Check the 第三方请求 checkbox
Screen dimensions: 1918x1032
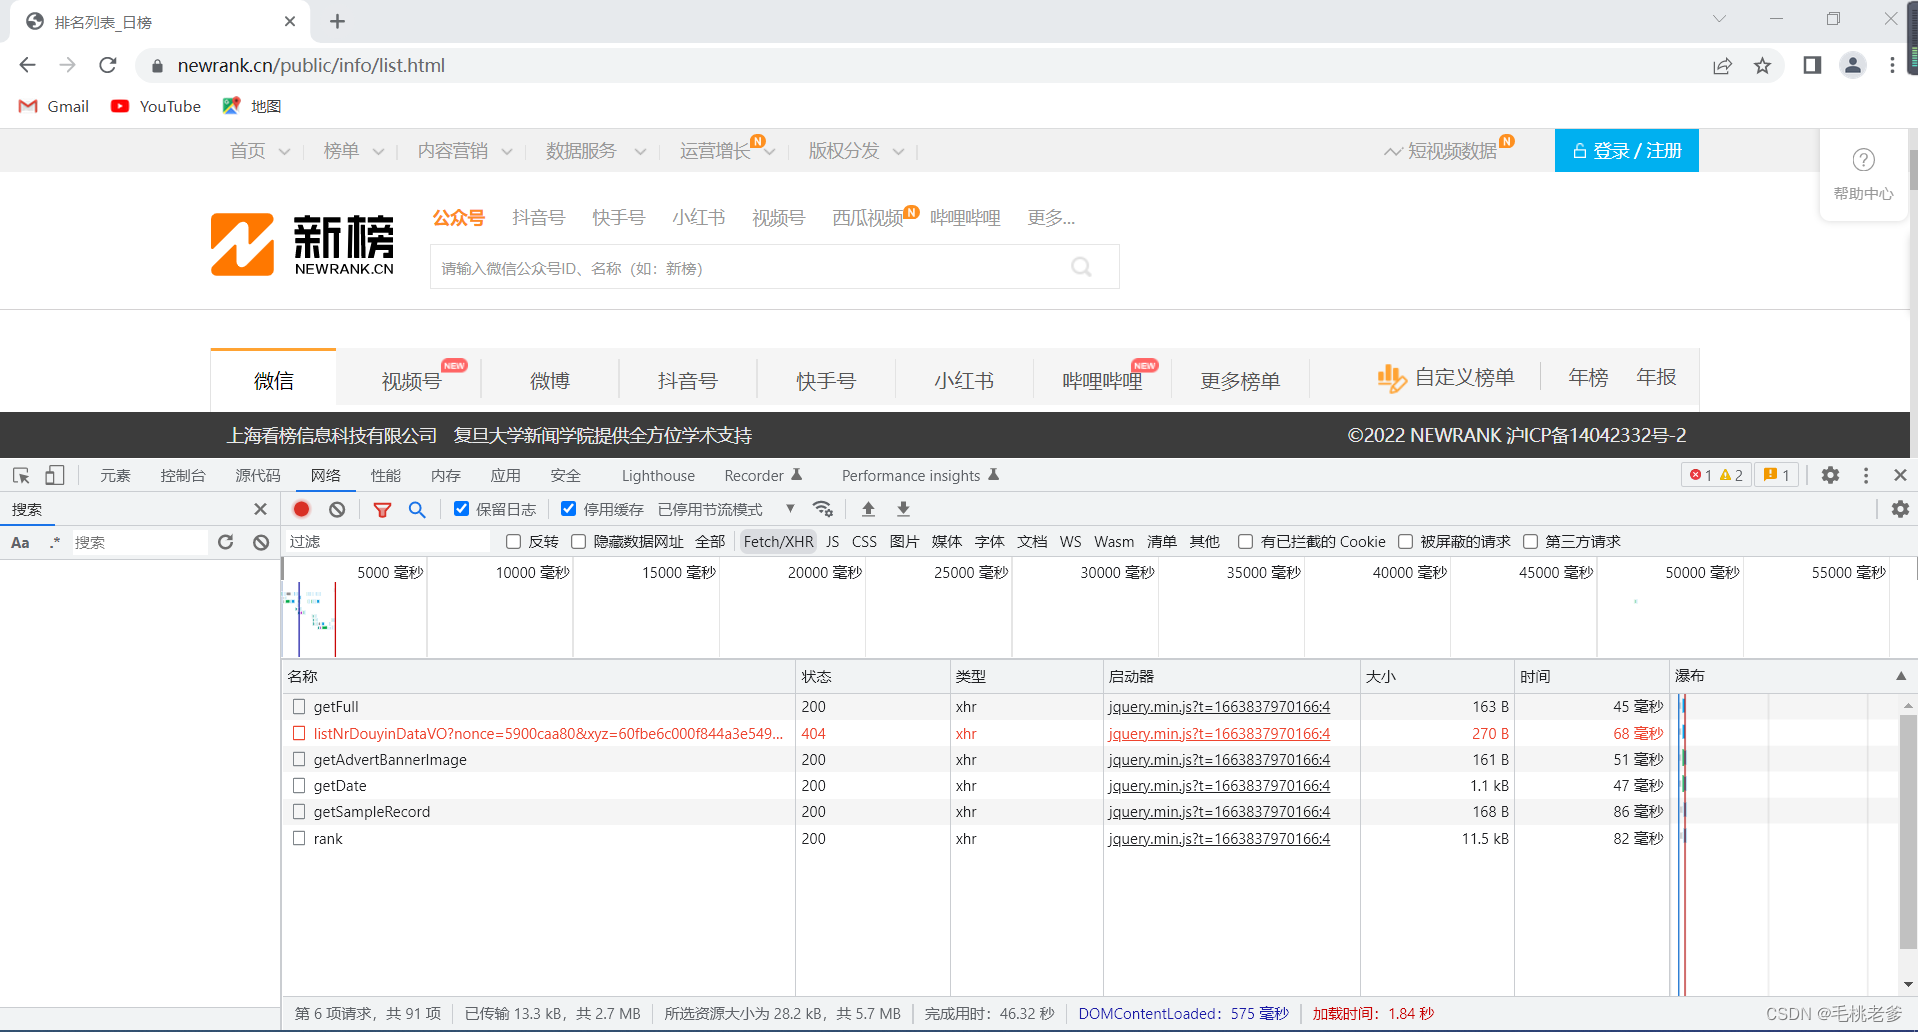click(x=1530, y=541)
